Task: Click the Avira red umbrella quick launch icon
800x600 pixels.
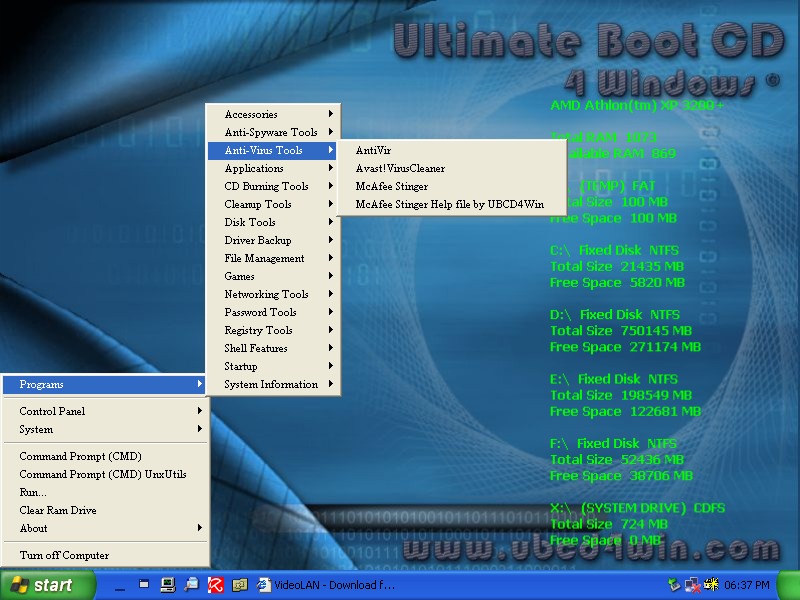Action: 215,585
